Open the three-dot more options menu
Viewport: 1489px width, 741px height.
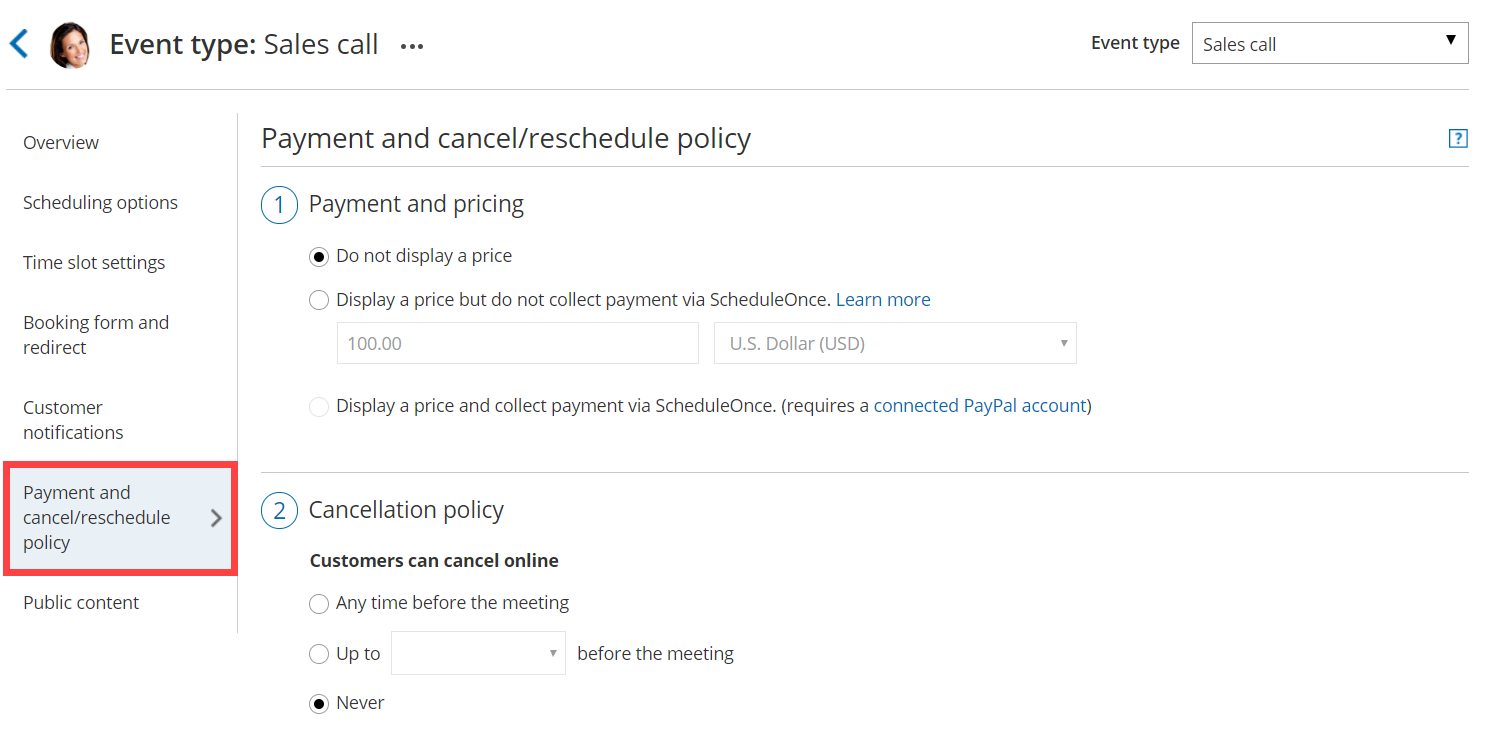412,46
